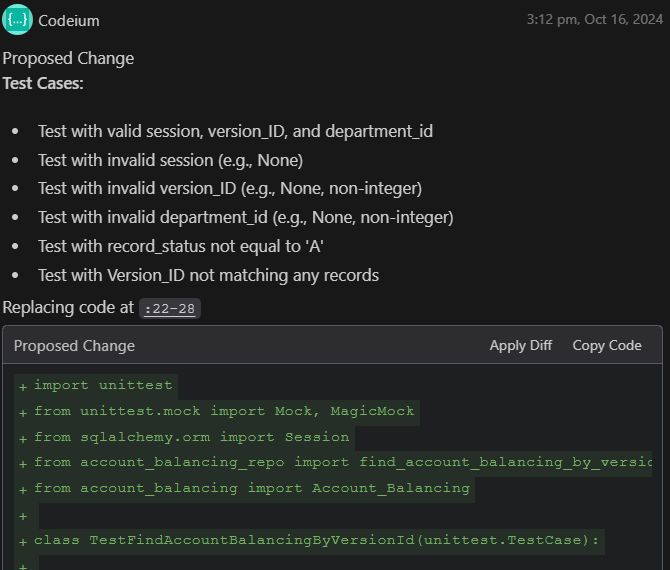Select the invalid session test case bullet

pyautogui.click(x=170, y=160)
